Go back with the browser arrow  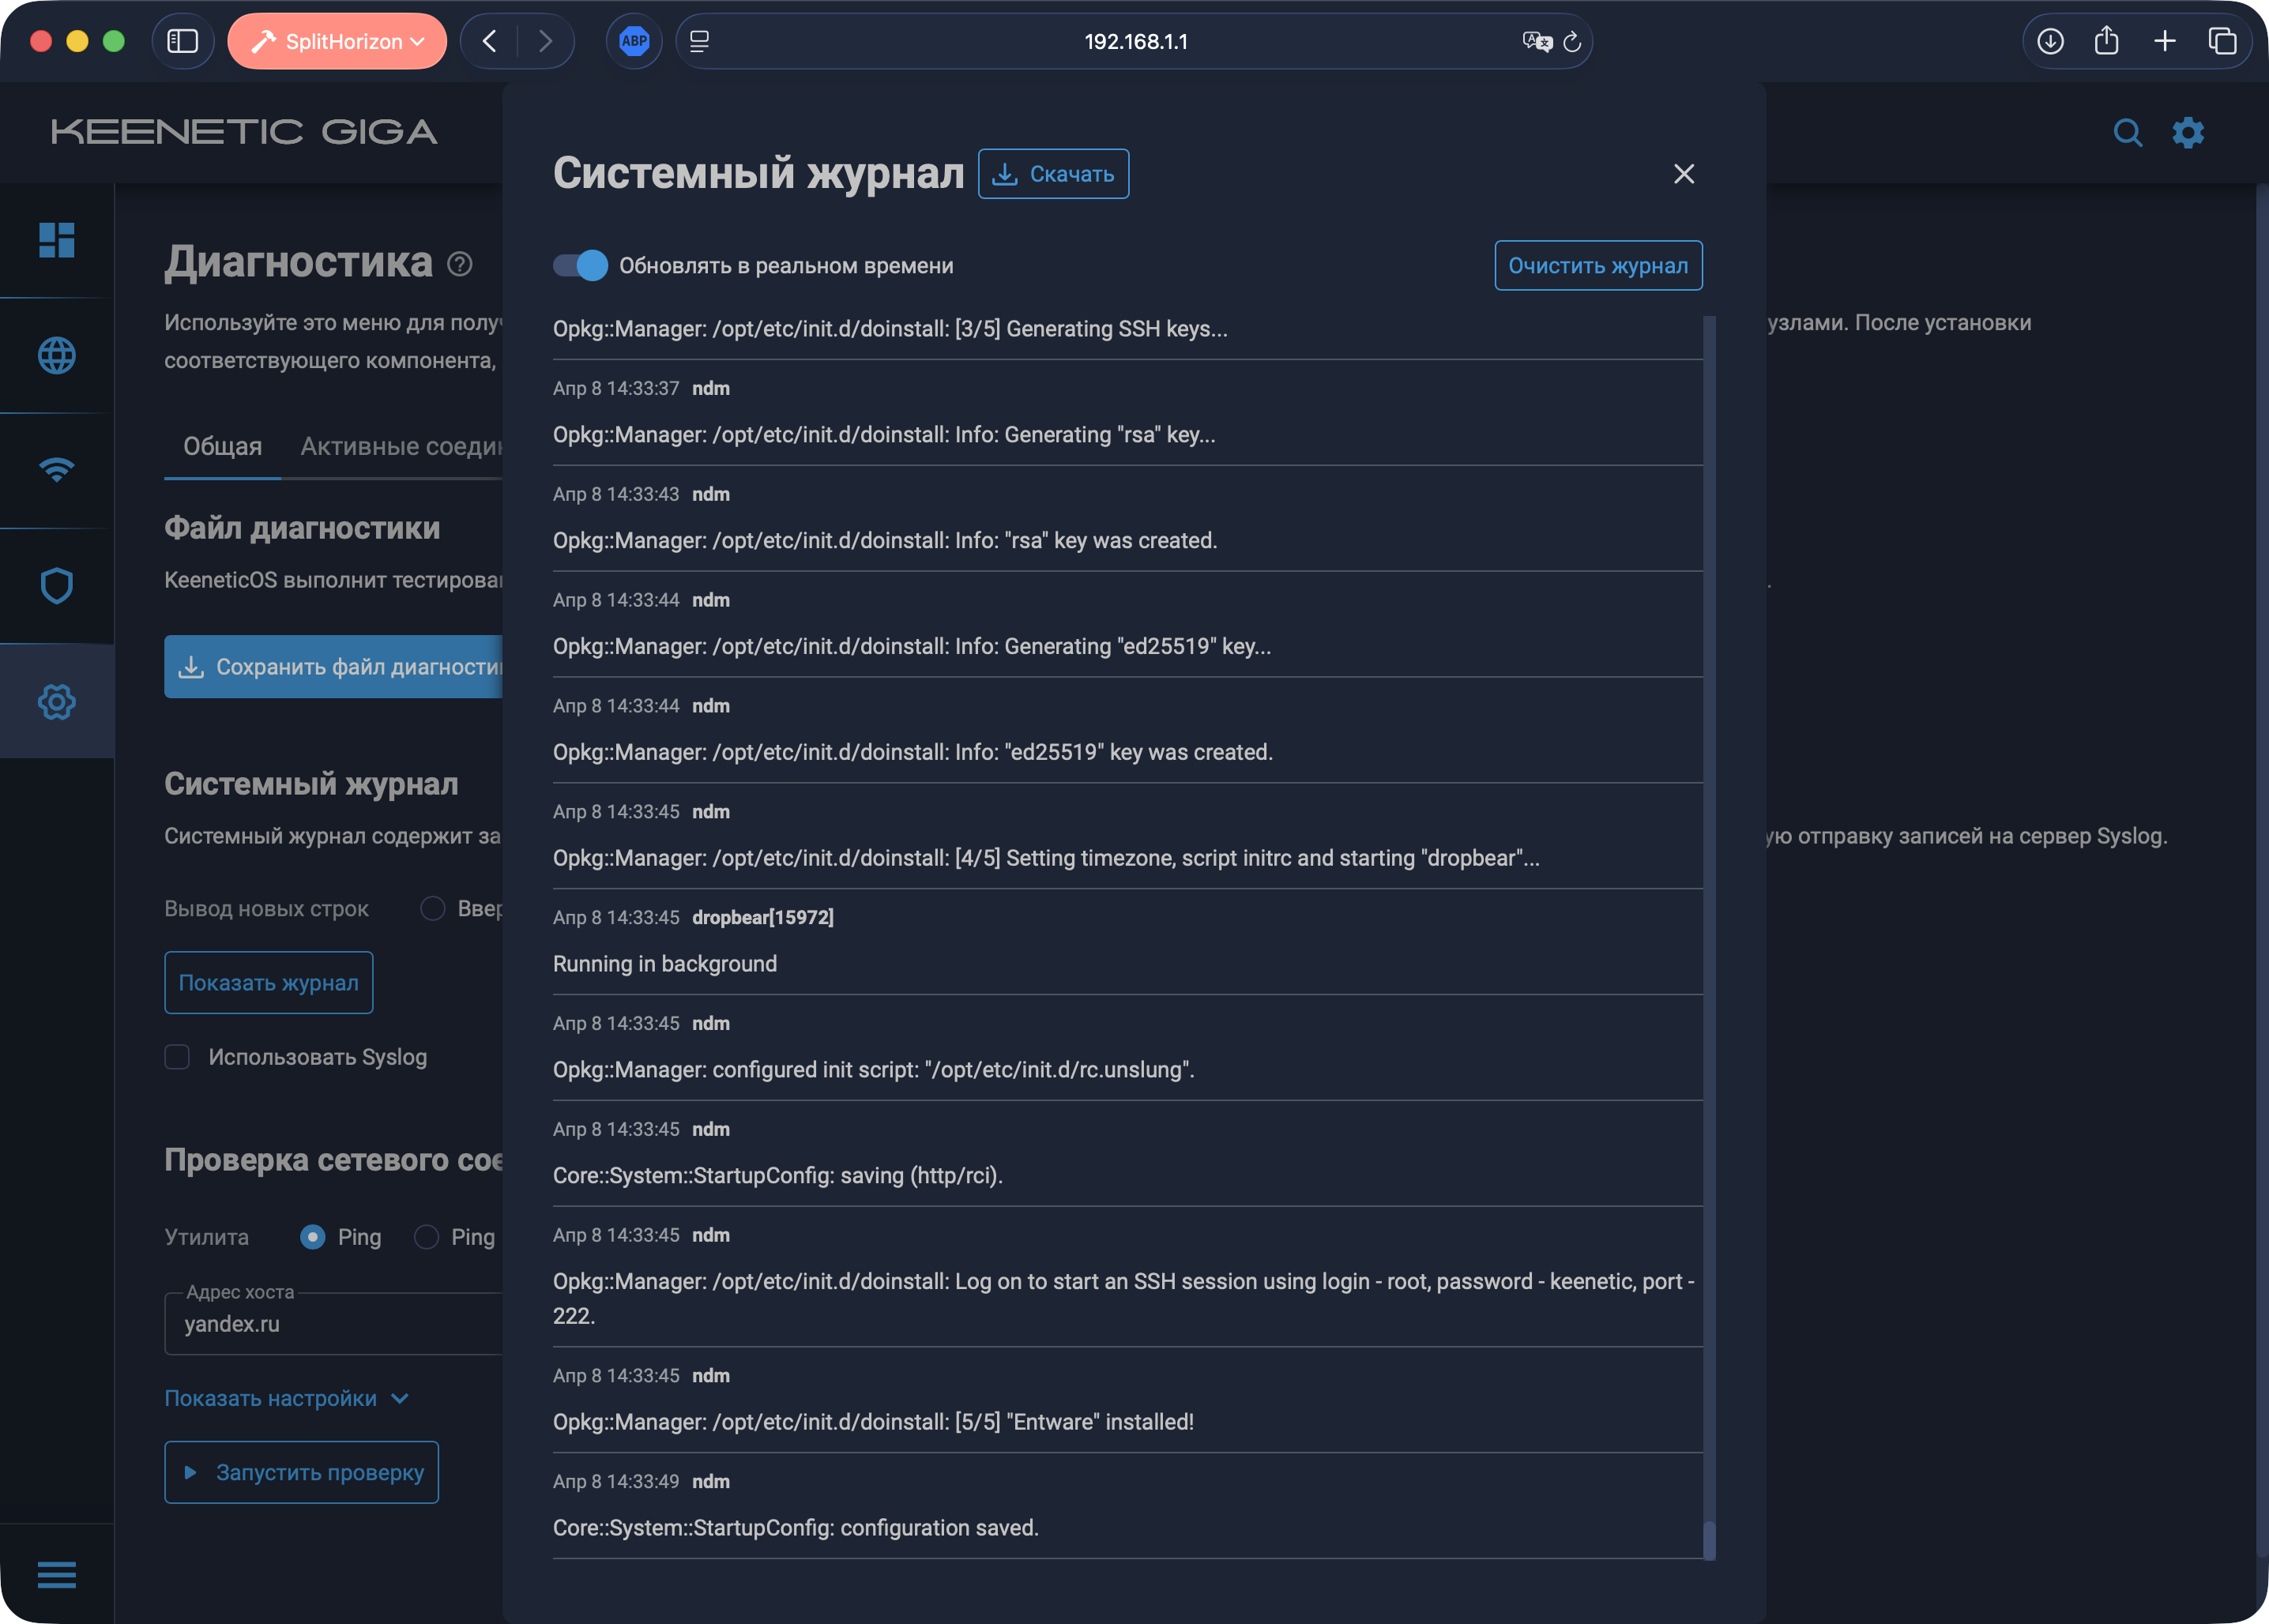click(x=489, y=41)
